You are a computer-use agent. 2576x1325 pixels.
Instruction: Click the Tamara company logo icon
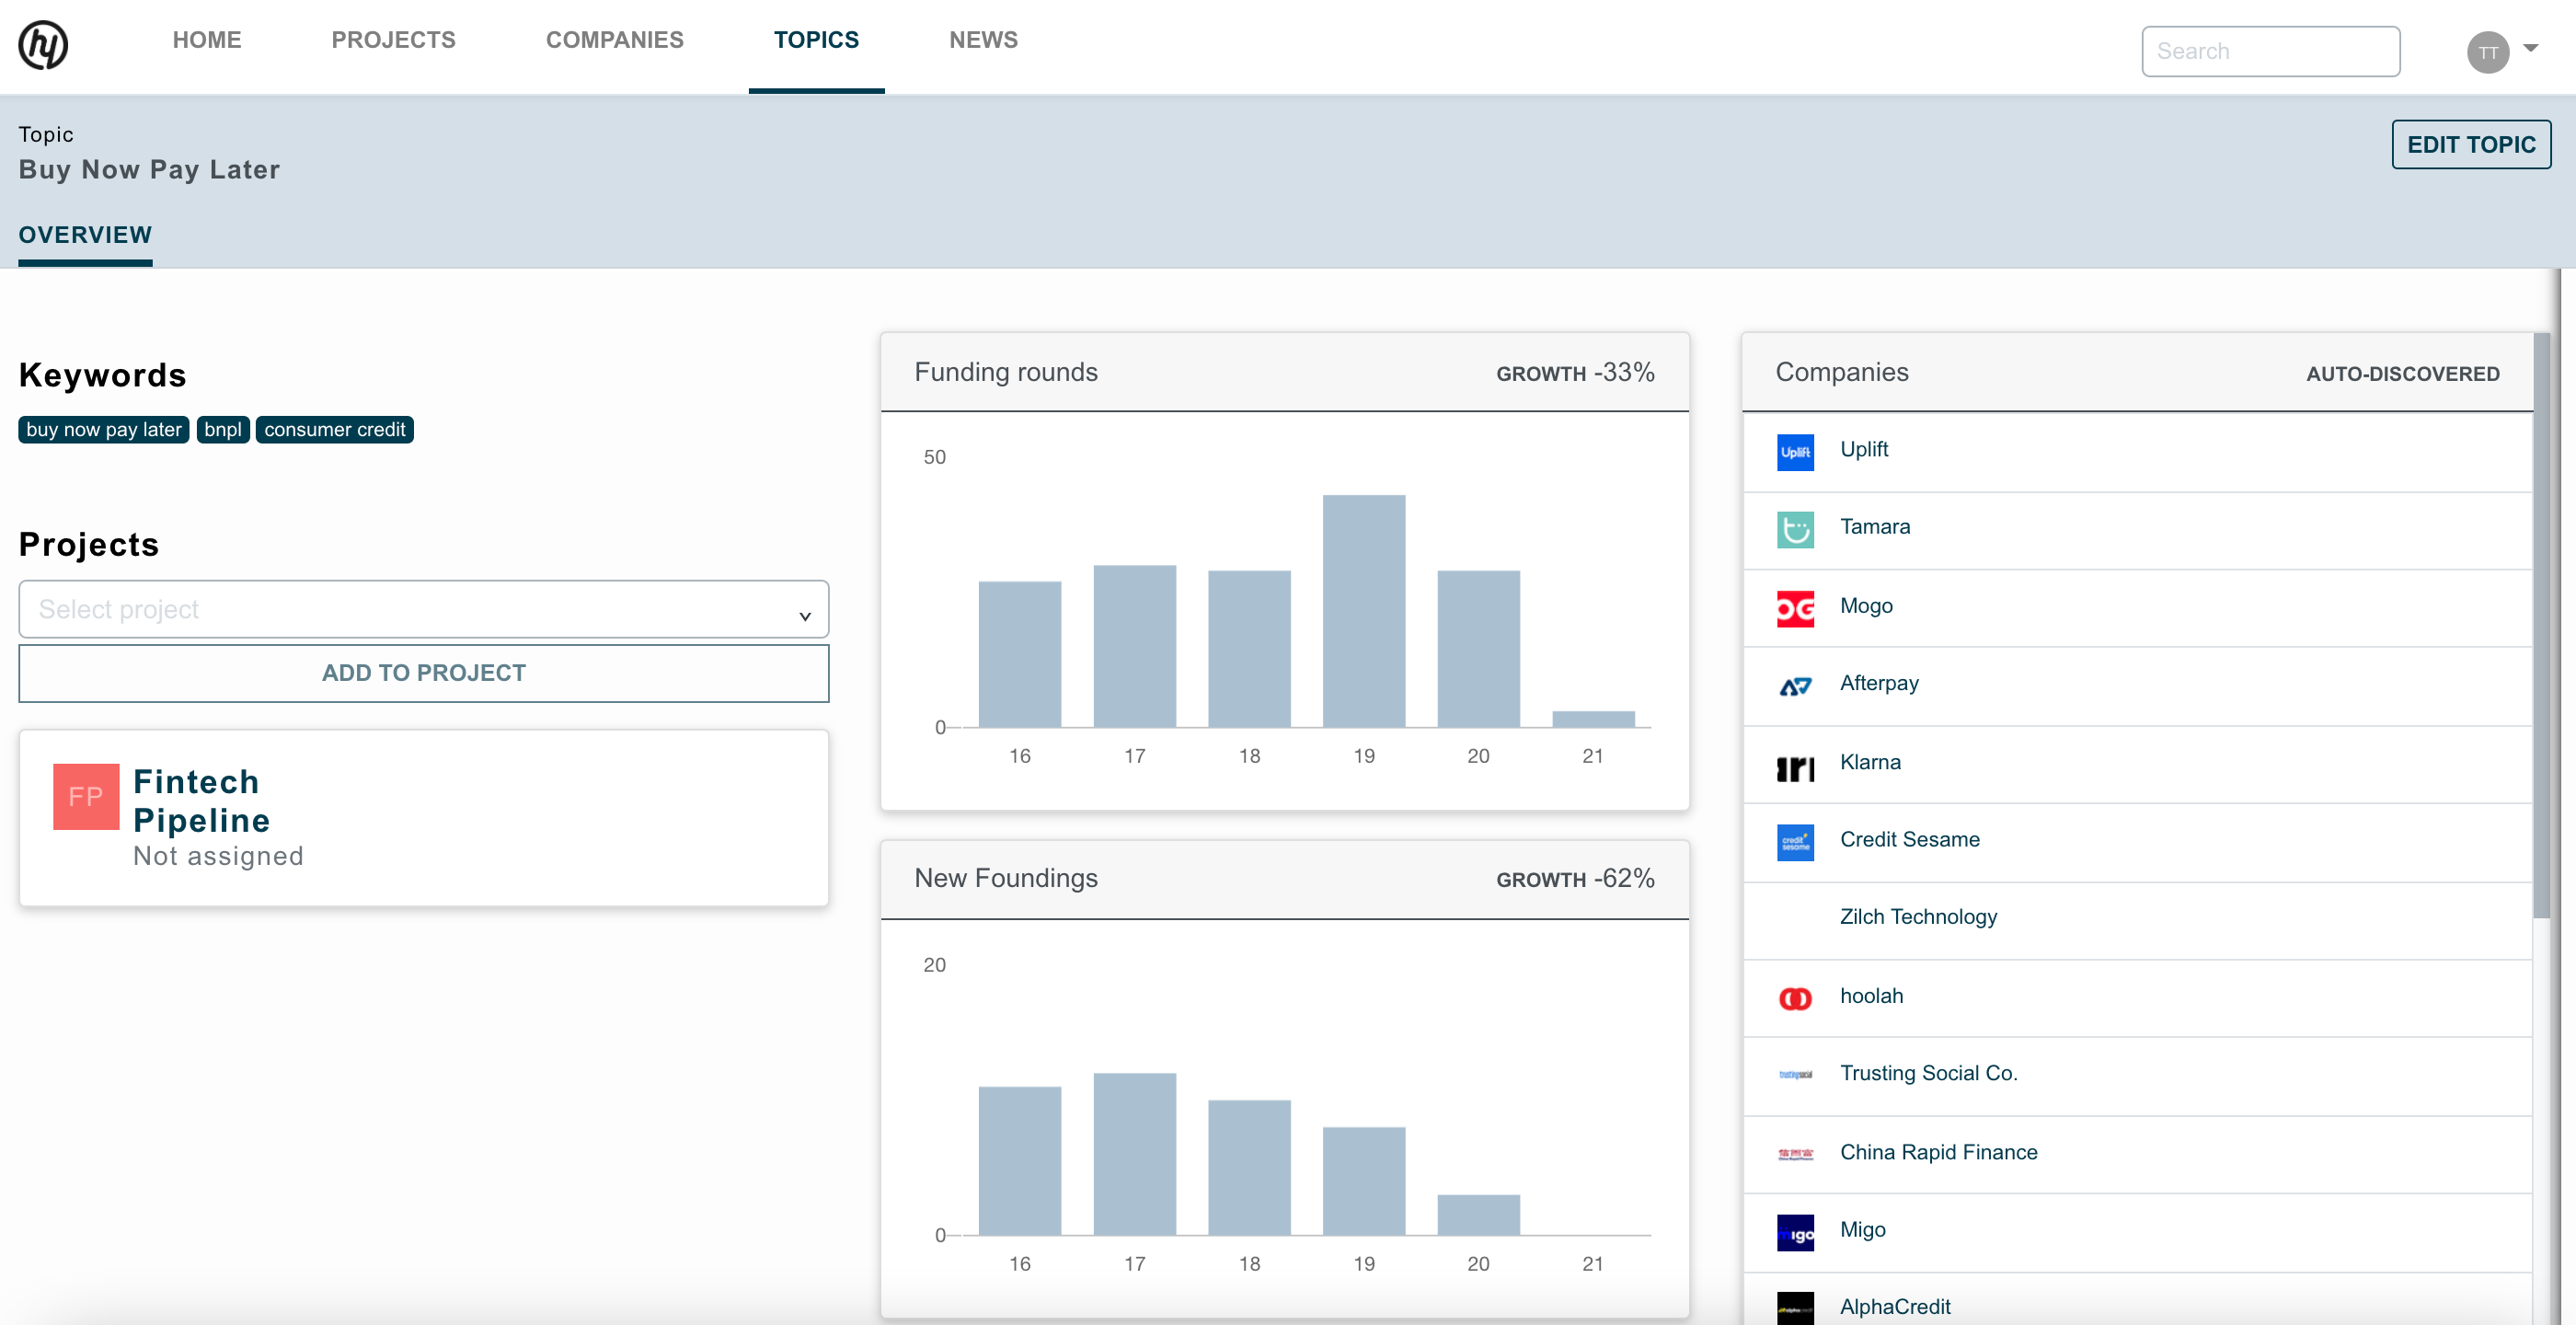pos(1795,529)
